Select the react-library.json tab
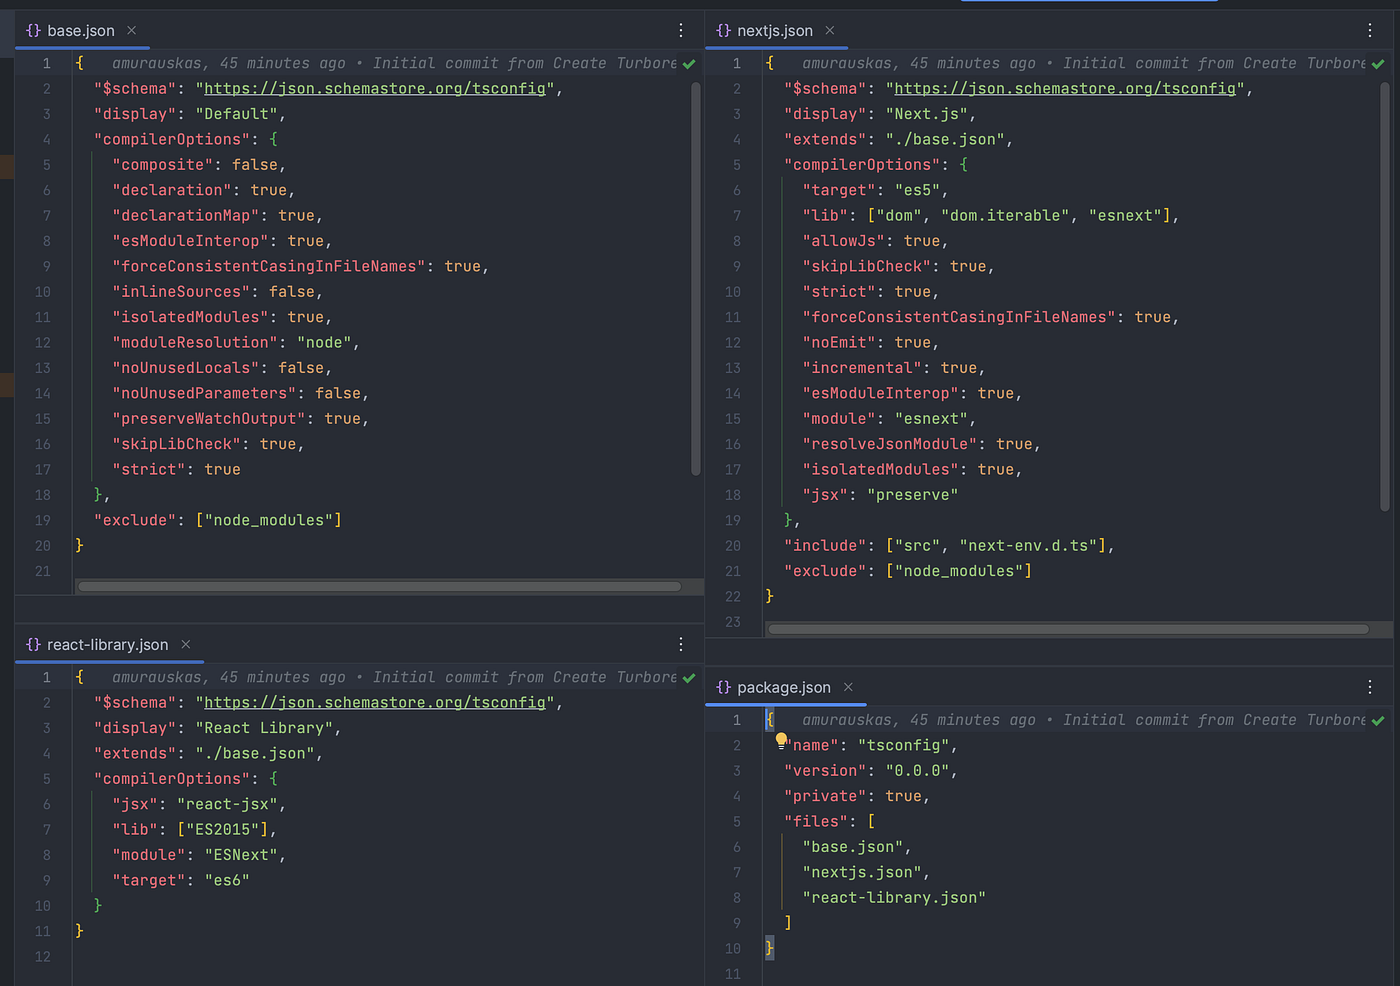1400x986 pixels. coord(107,645)
